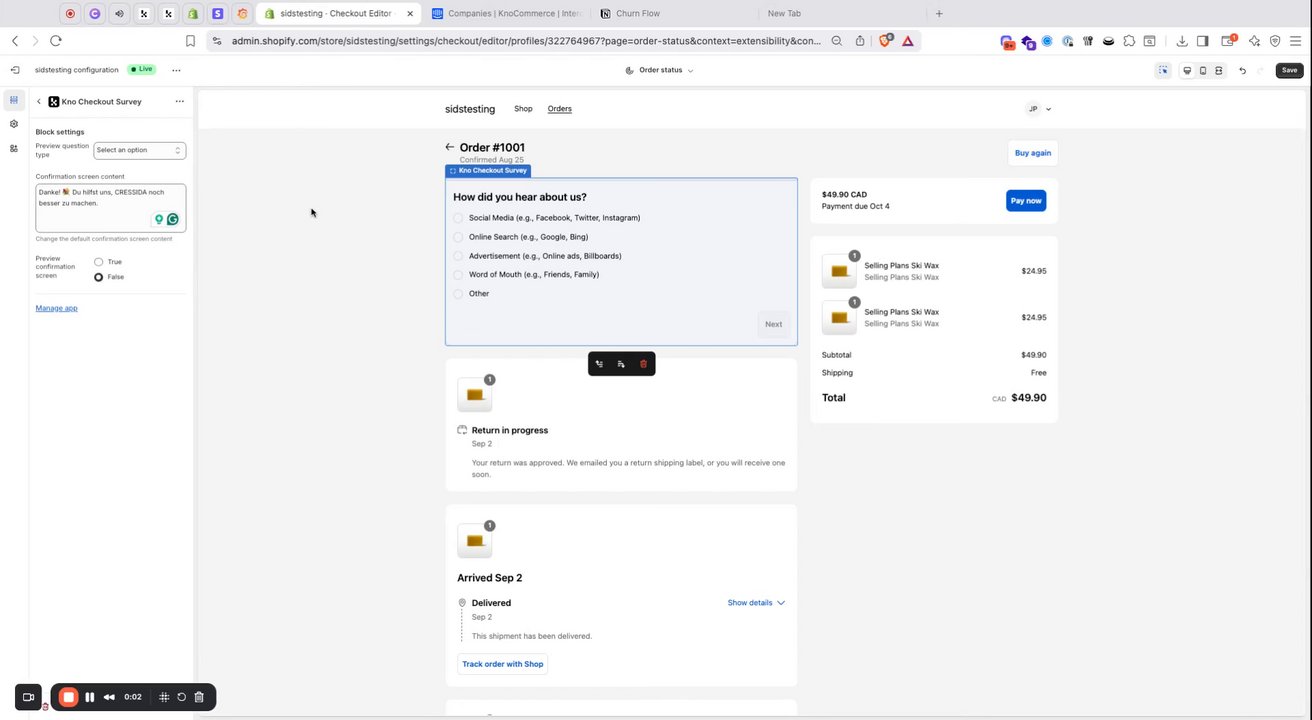This screenshot has width=1312, height=720.
Task: Click the Return in progress product thumbnail
Action: (x=475, y=395)
